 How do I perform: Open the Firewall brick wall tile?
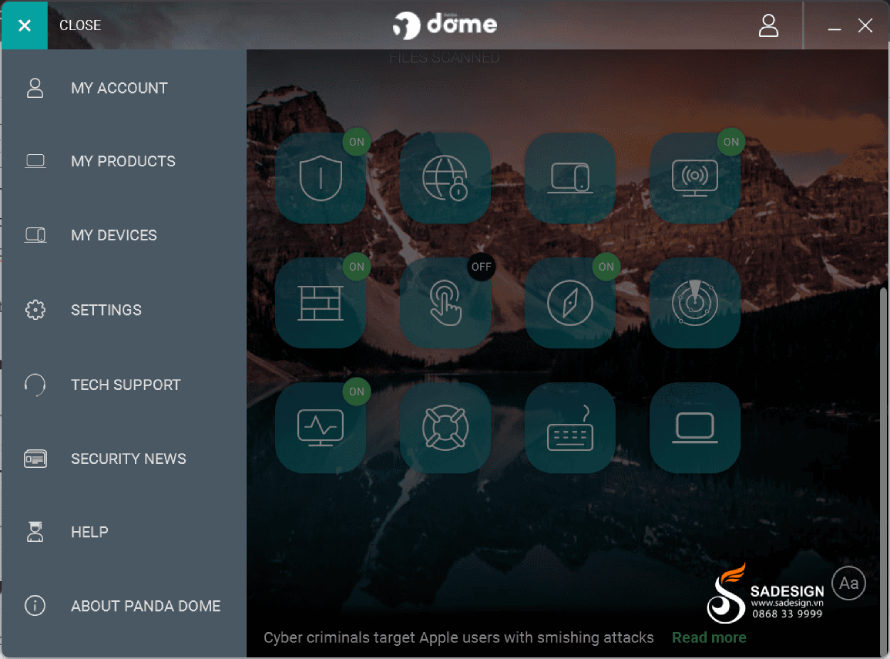point(321,303)
